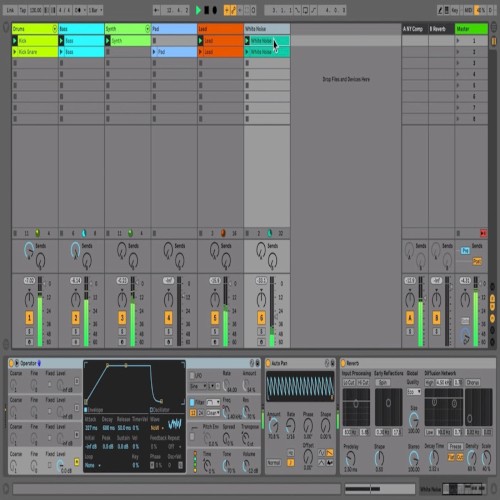Open the 1 Bar quantization menu
The height and width of the screenshot is (500, 500).
[x=95, y=10]
